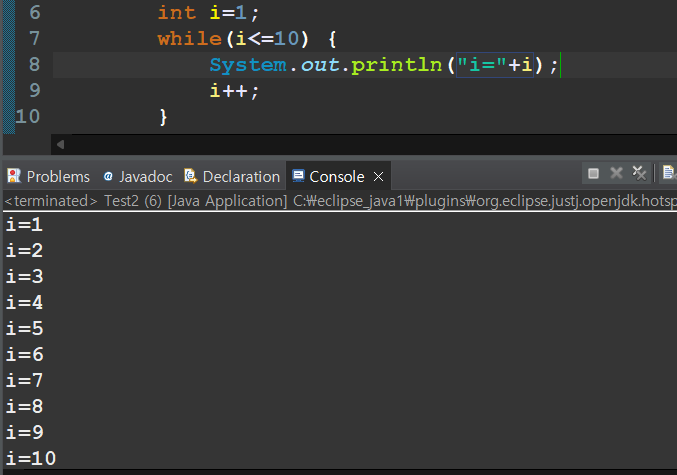This screenshot has width=677, height=475.
Task: Click the '<terminated>' console status text
Action: pyautogui.click(x=51, y=201)
